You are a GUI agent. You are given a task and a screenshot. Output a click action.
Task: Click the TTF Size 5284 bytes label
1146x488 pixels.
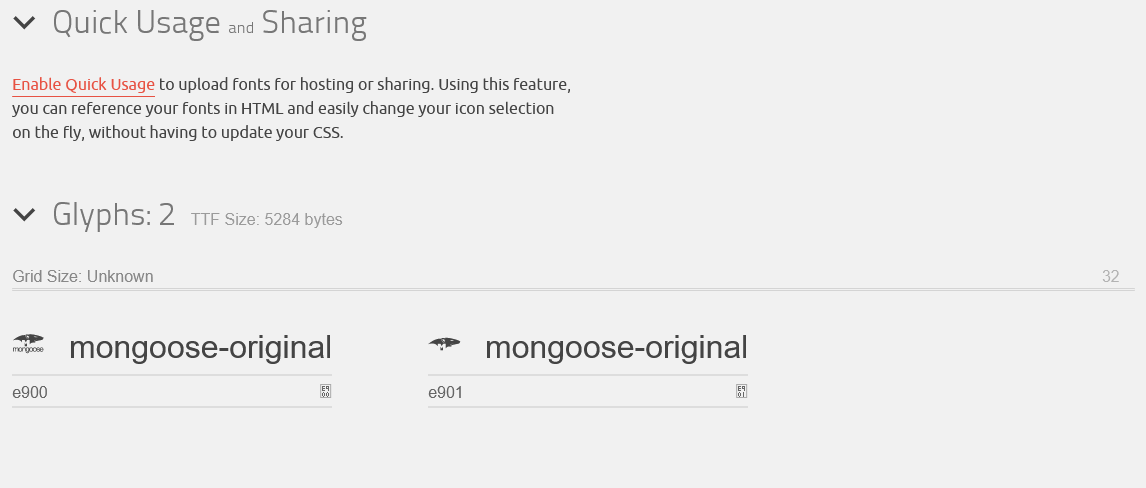tap(266, 220)
